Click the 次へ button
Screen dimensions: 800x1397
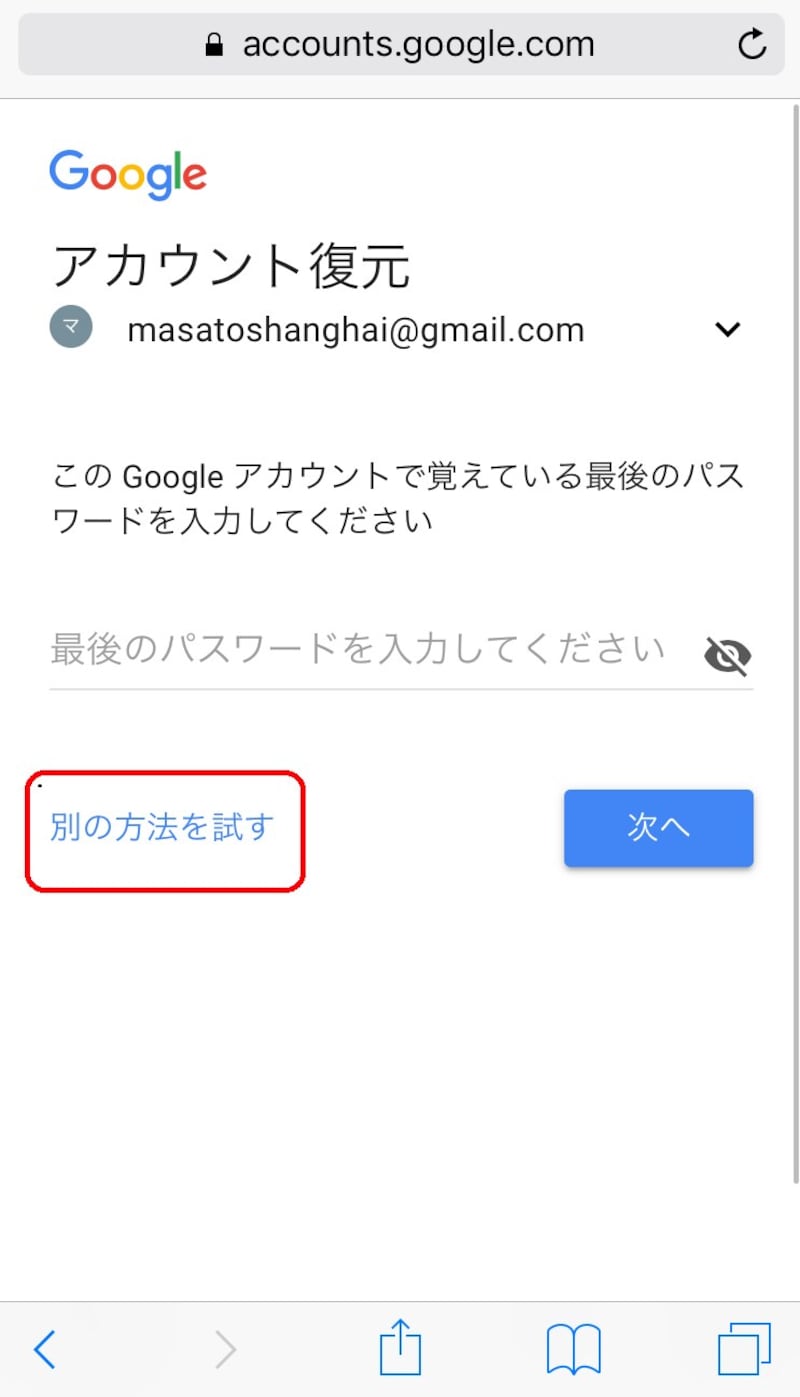click(658, 828)
